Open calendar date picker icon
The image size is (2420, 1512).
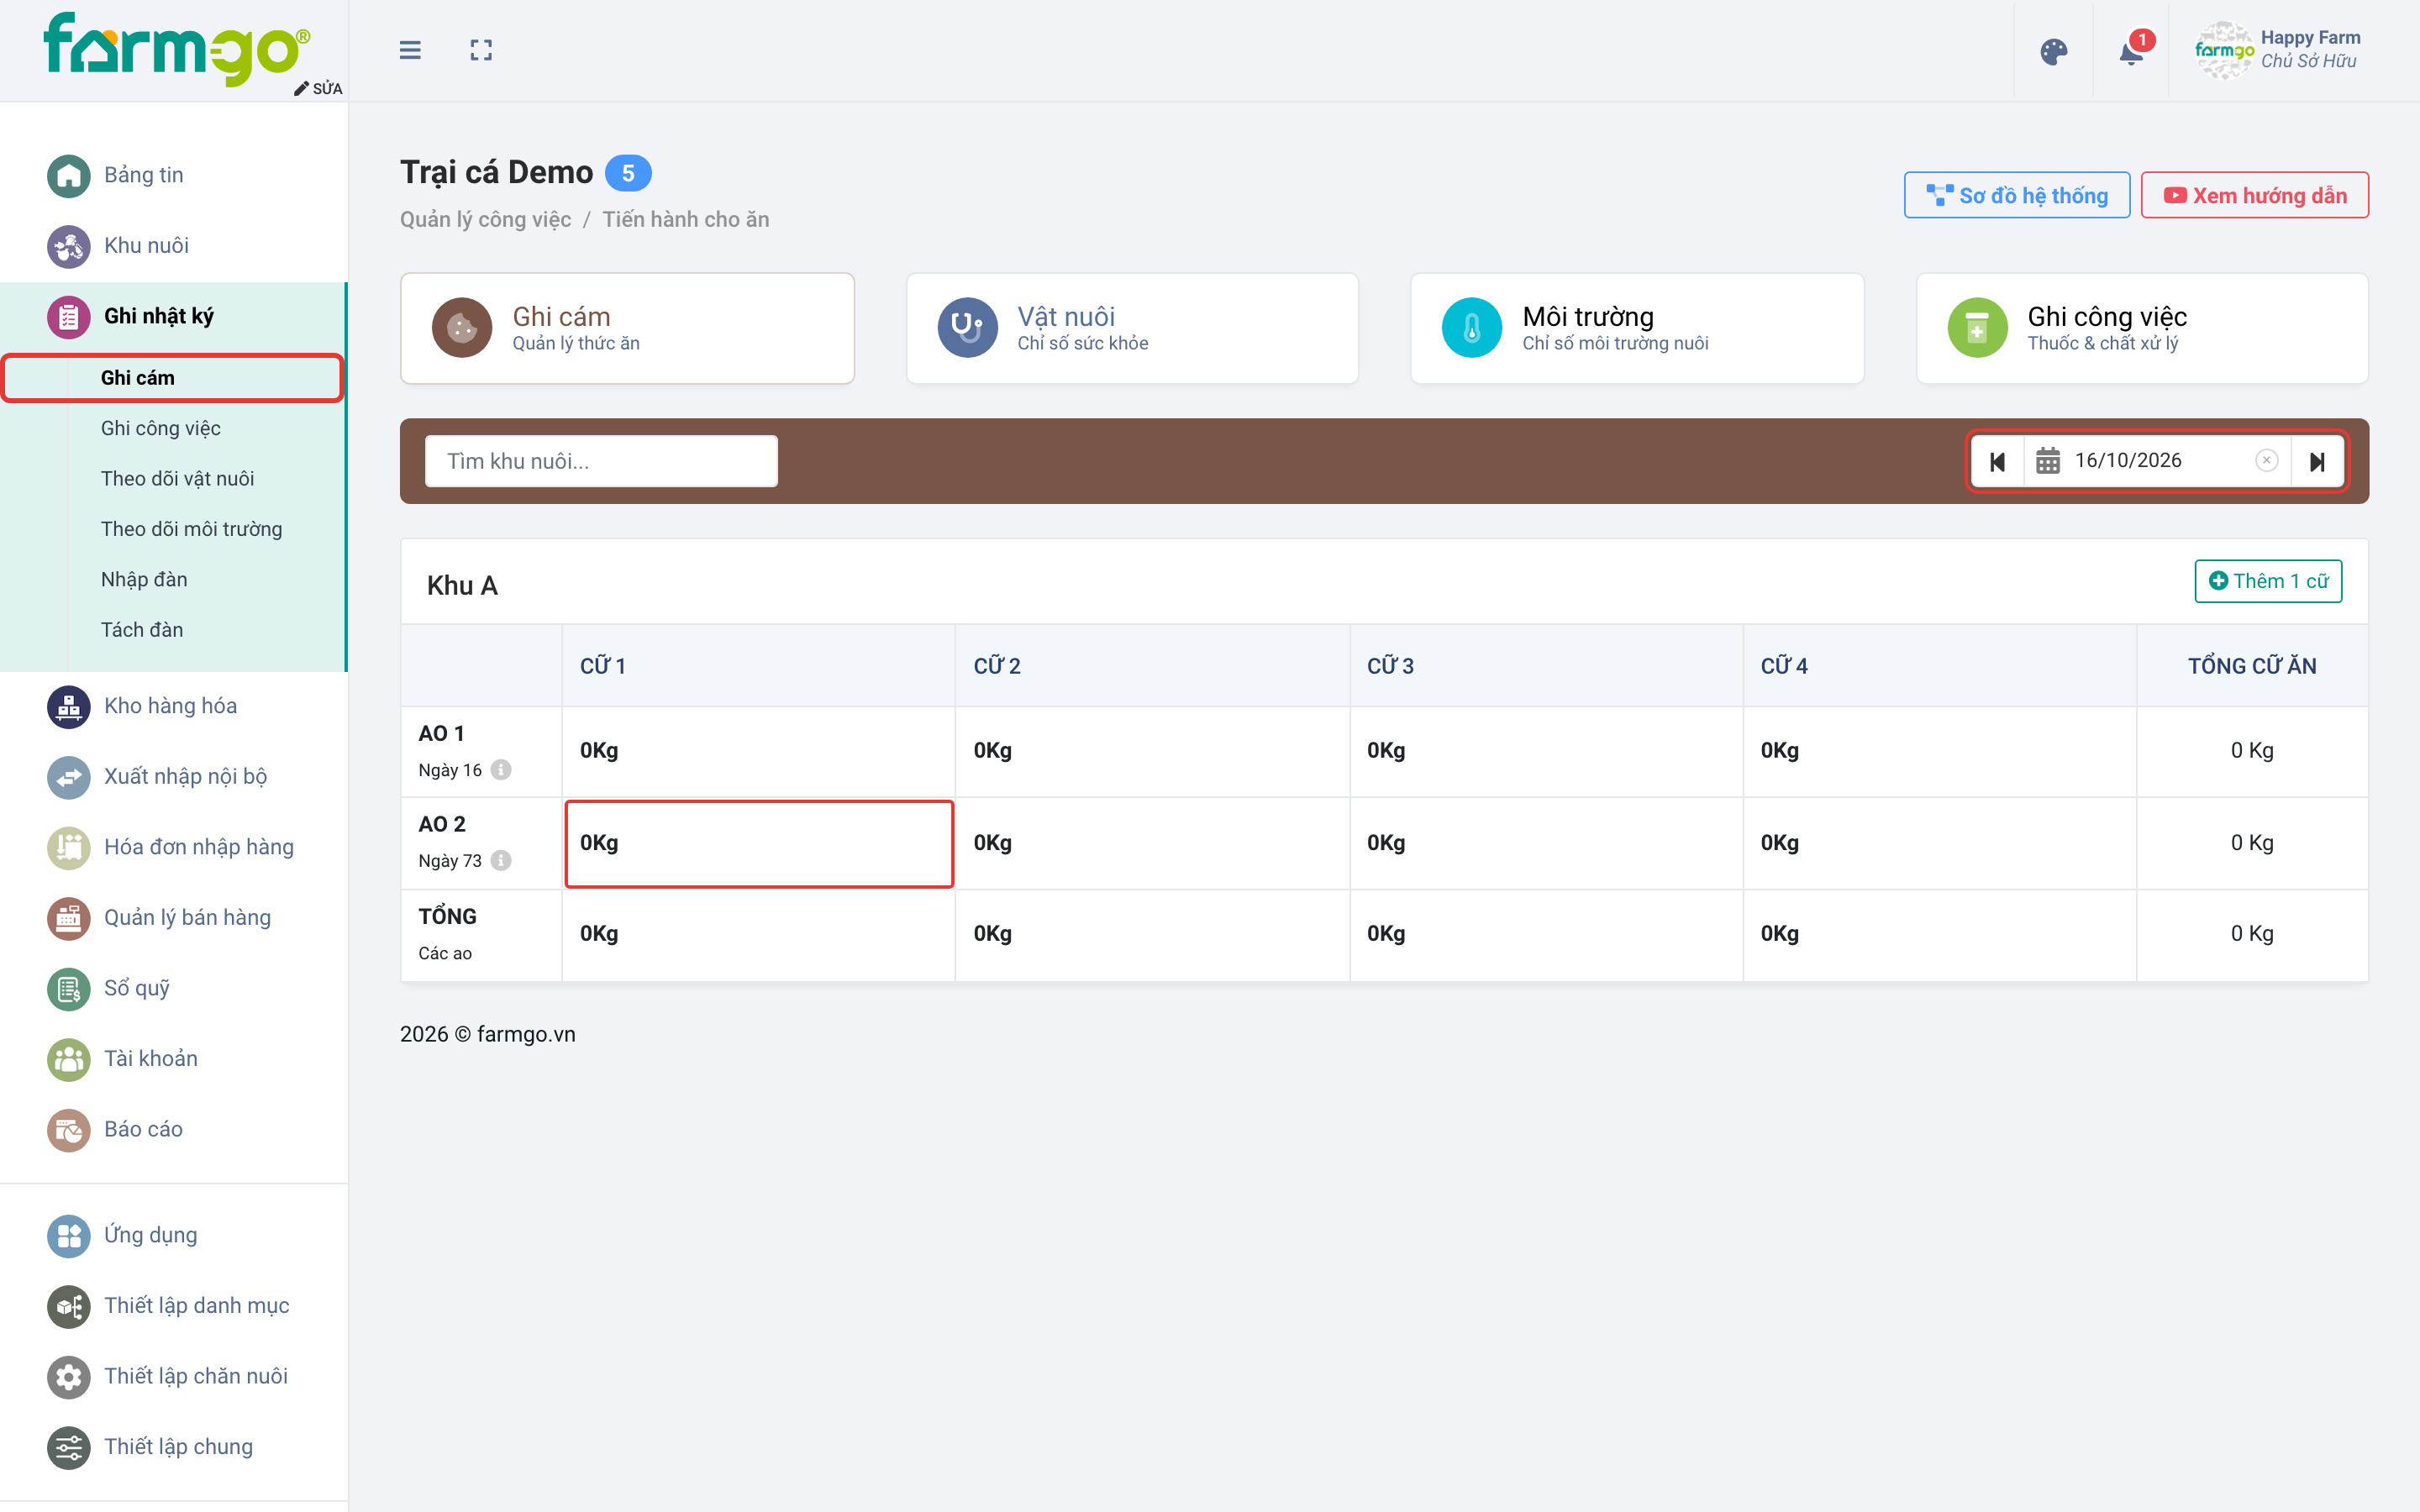click(2047, 461)
